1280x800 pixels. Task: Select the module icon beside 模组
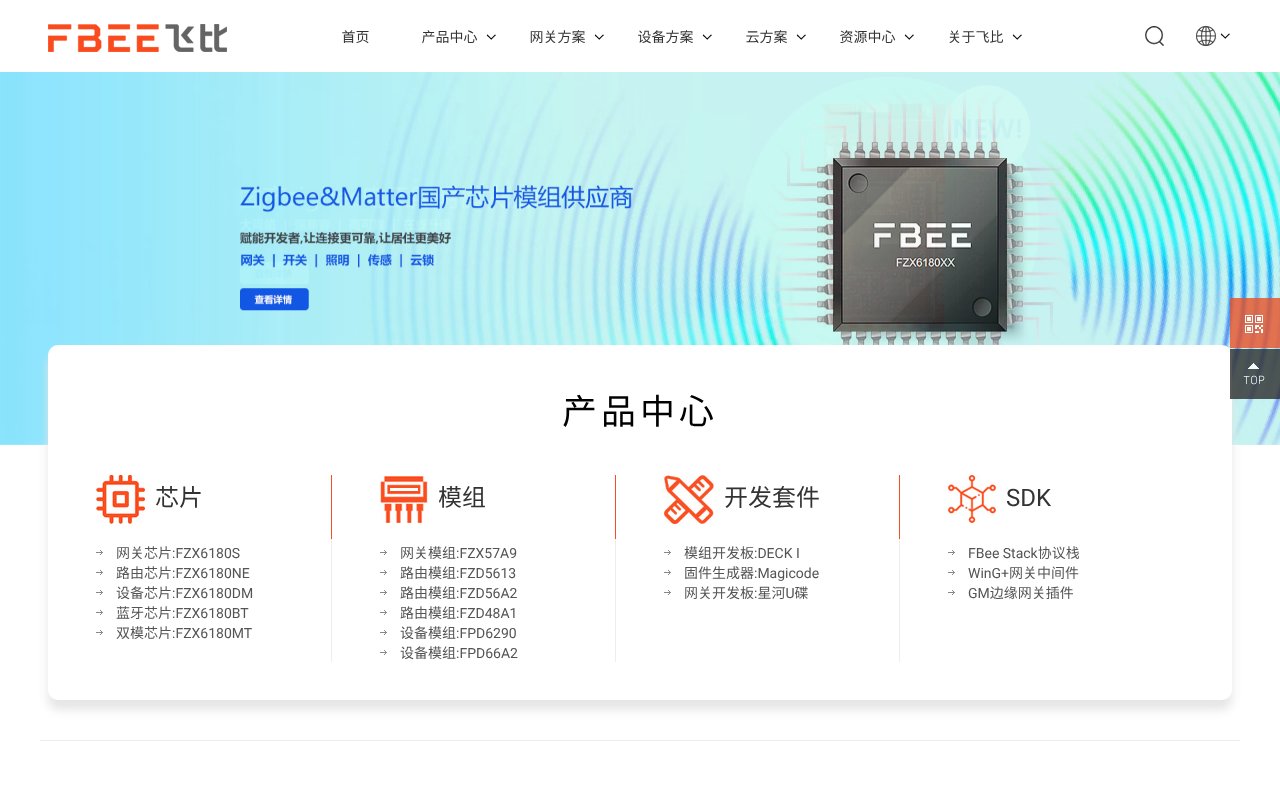click(403, 497)
